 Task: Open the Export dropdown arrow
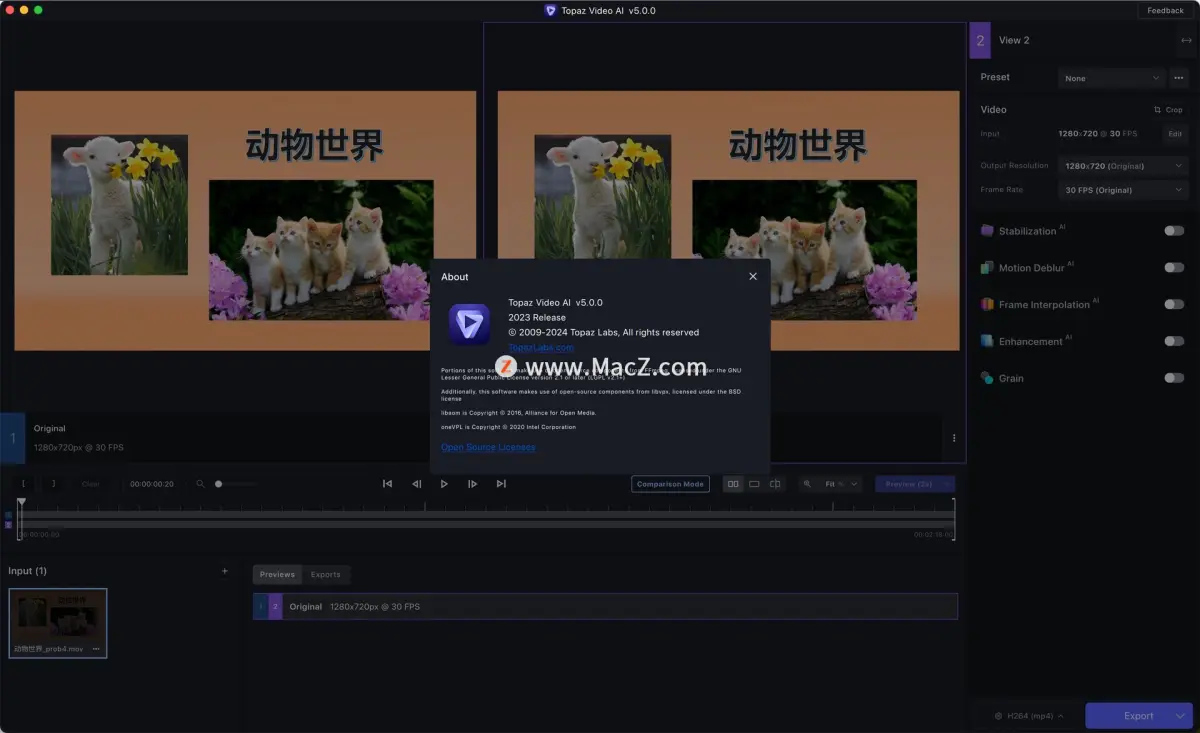[1182, 716]
